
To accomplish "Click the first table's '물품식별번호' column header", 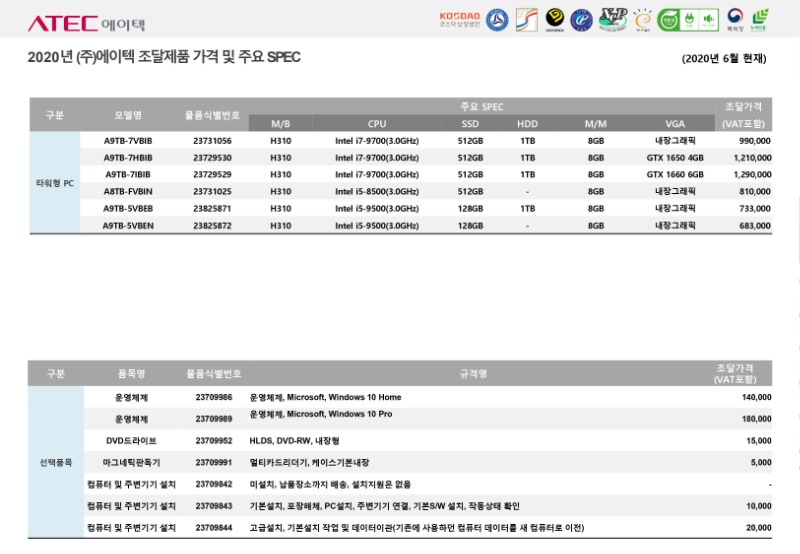I will (x=212, y=115).
